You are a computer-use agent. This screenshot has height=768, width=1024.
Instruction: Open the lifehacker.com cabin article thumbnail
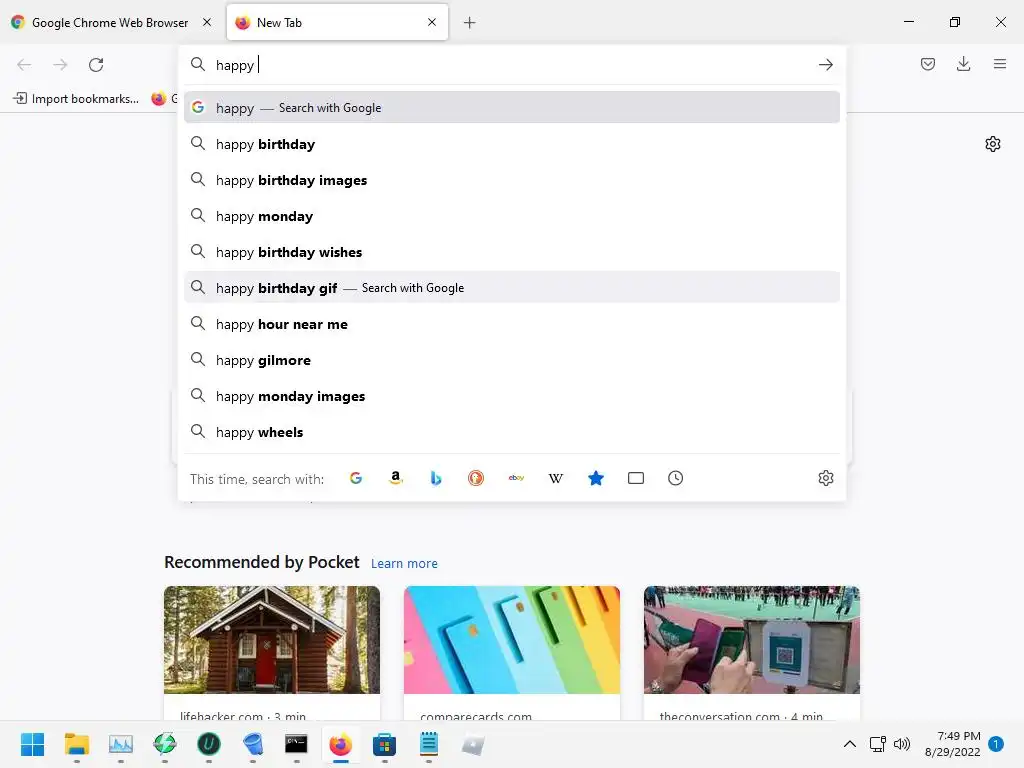tap(272, 639)
